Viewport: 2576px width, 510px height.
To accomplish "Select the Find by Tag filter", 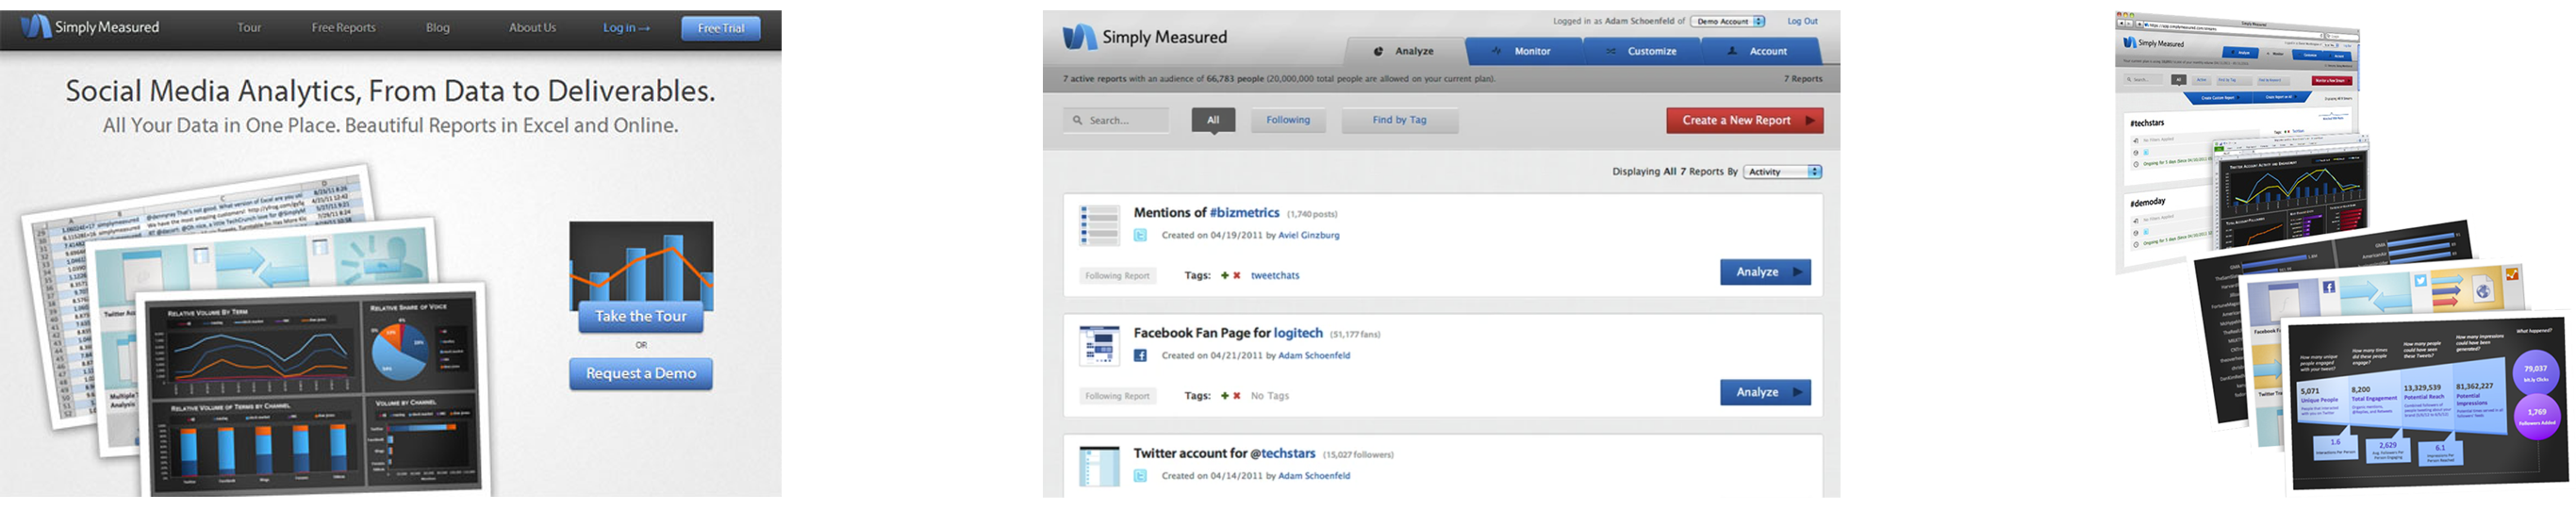I will (1400, 120).
